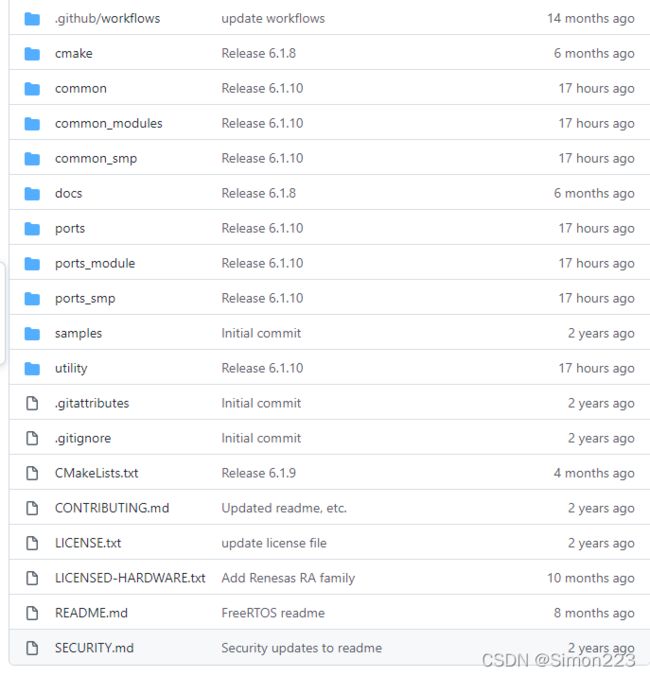Click folder icon for common_modules
The height and width of the screenshot is (676, 650).
32,124
